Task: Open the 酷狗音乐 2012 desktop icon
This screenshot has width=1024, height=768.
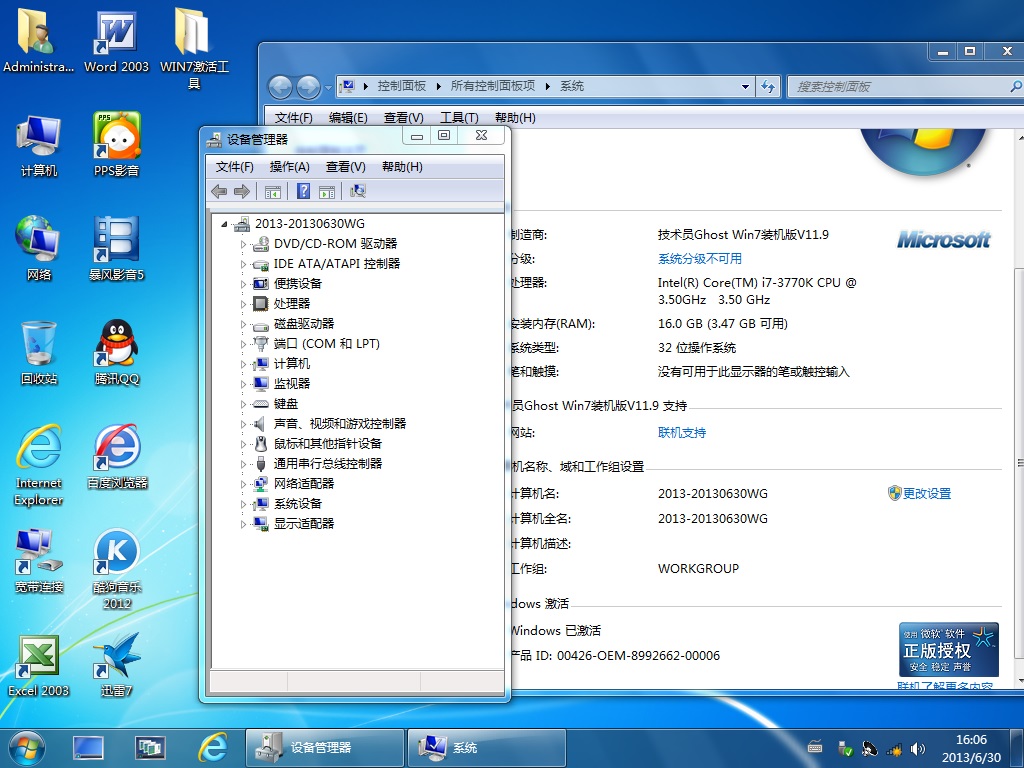Action: pos(117,569)
